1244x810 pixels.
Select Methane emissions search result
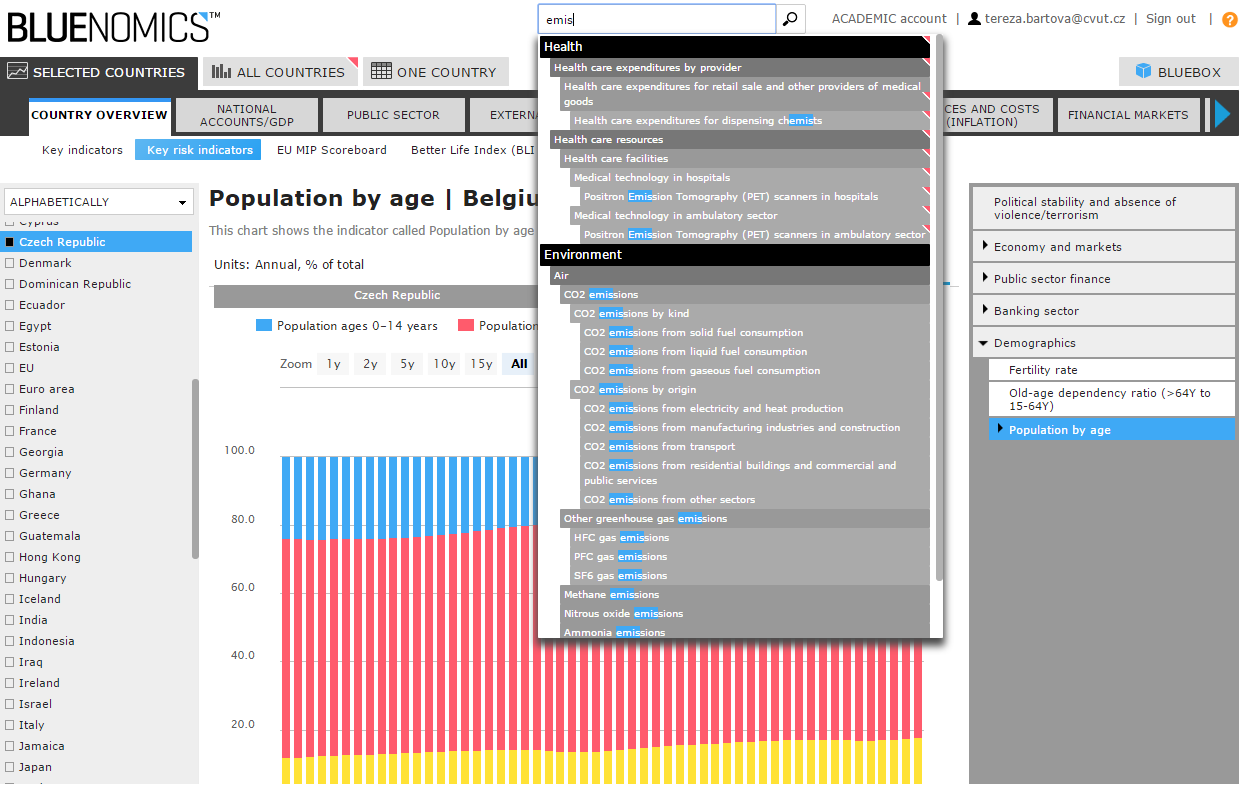click(745, 595)
